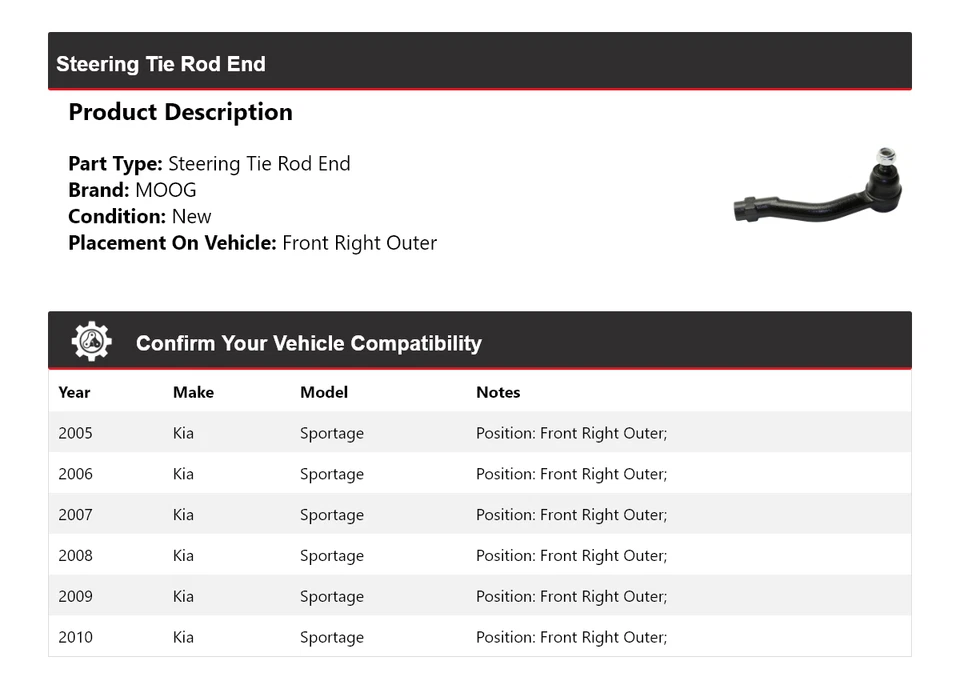
Task: Click the 2008 year cell
Action: coord(75,556)
